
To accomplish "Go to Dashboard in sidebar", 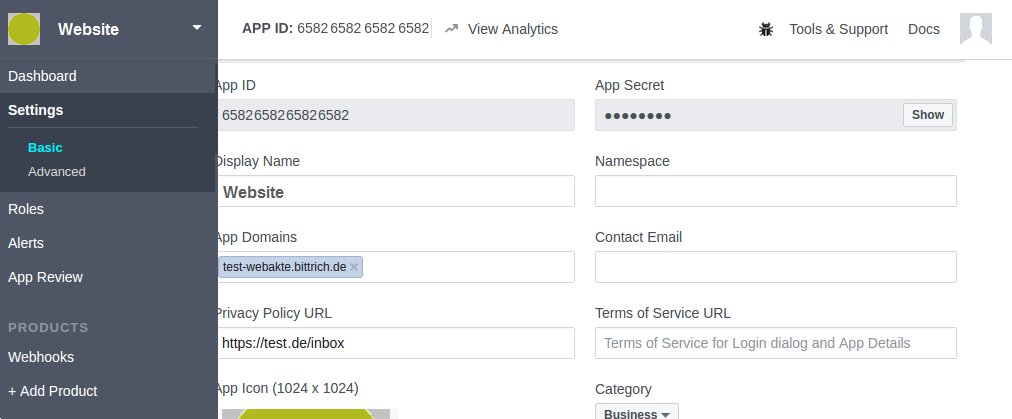I will click(x=42, y=76).
